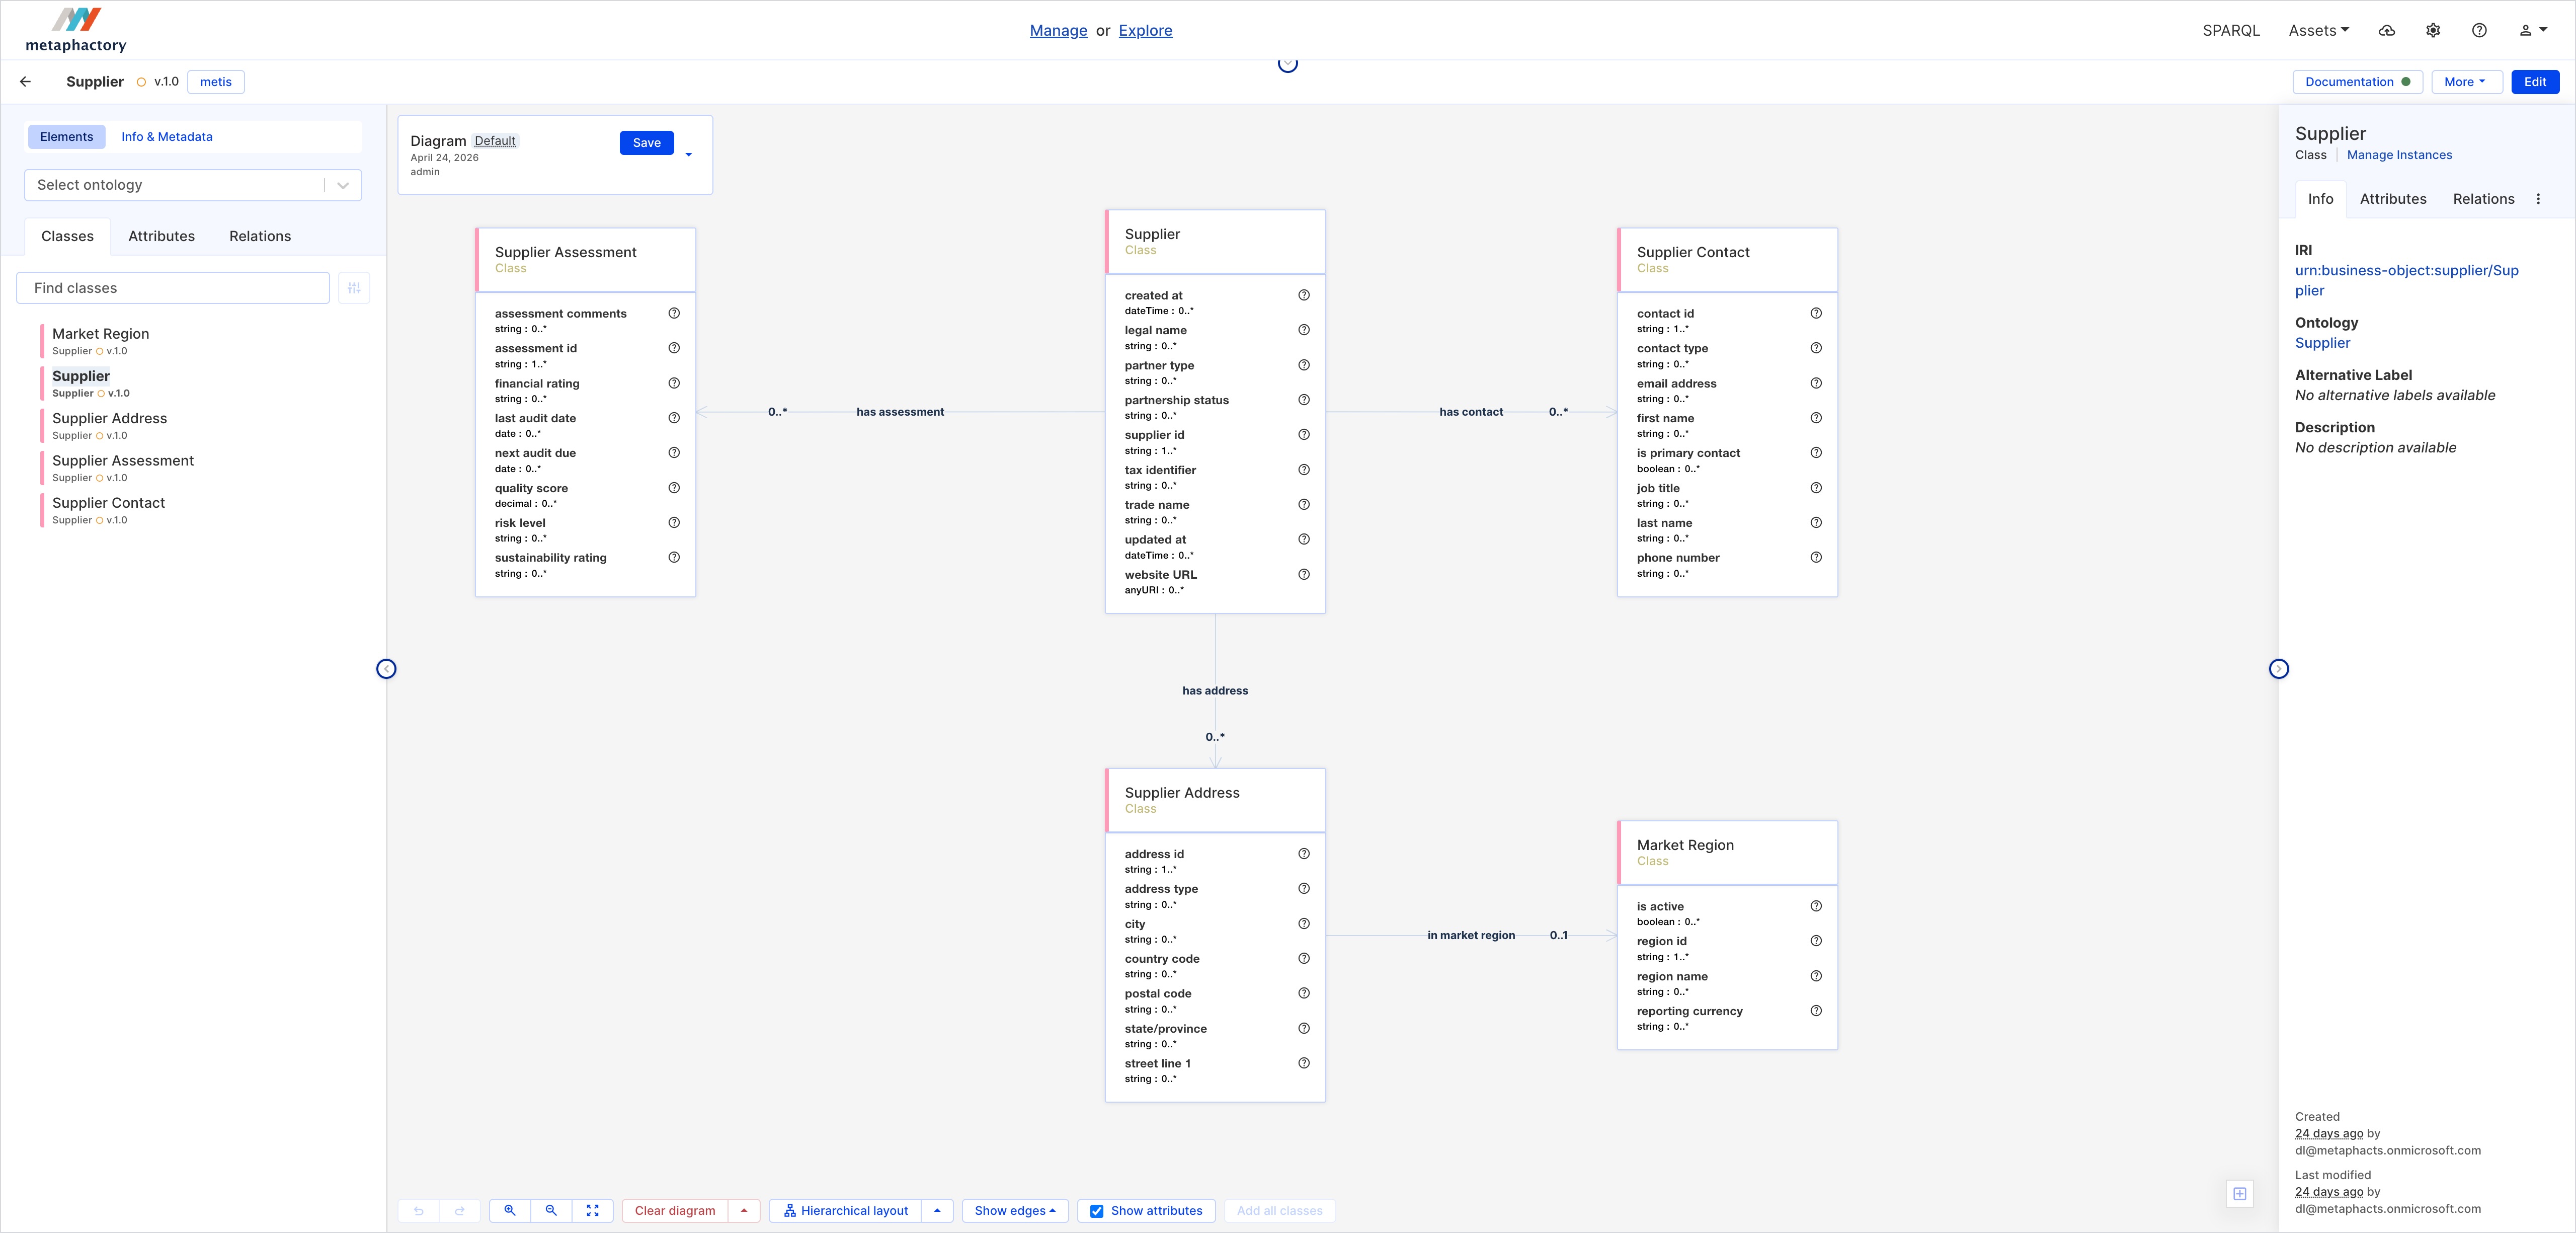This screenshot has height=1233, width=2576.
Task: Switch to Info & Metadata view
Action: (167, 137)
